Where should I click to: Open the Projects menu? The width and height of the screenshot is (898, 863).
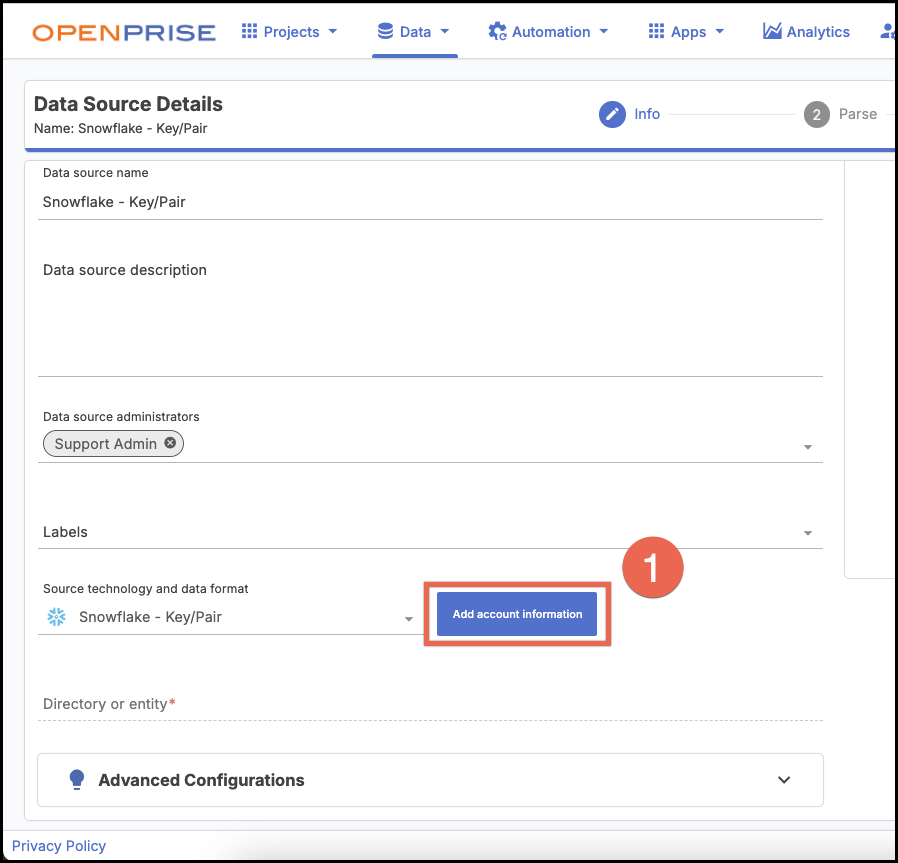[290, 31]
